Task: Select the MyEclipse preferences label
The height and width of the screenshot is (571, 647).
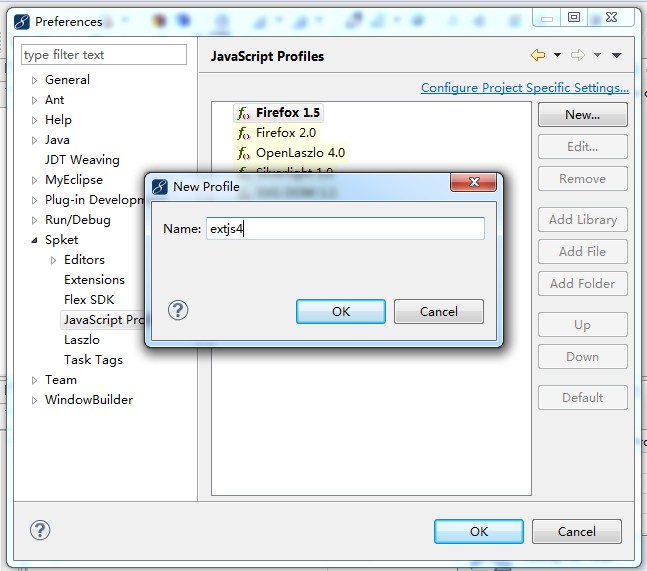Action: click(x=74, y=180)
